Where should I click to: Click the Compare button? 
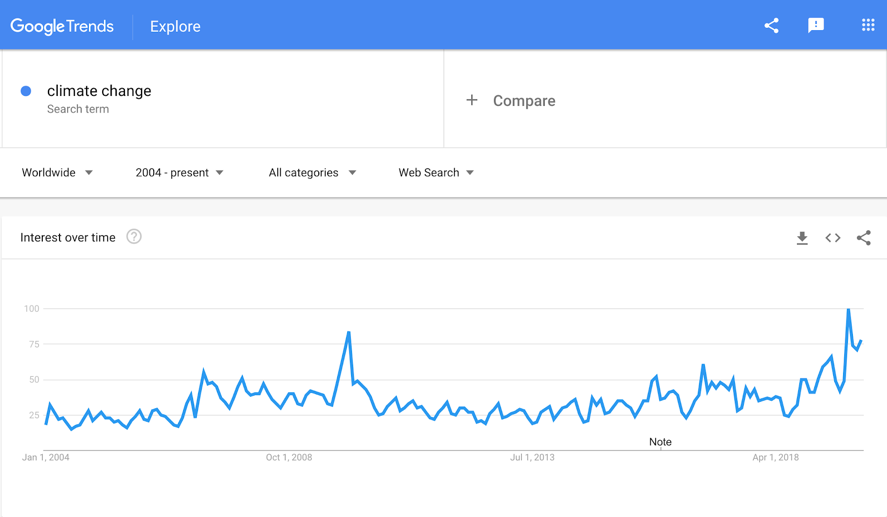[524, 101]
